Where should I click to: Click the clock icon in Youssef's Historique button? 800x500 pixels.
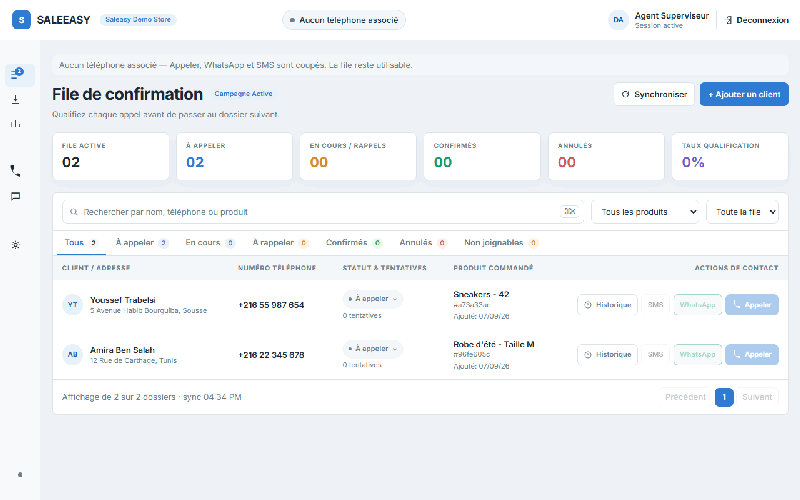pyautogui.click(x=588, y=305)
